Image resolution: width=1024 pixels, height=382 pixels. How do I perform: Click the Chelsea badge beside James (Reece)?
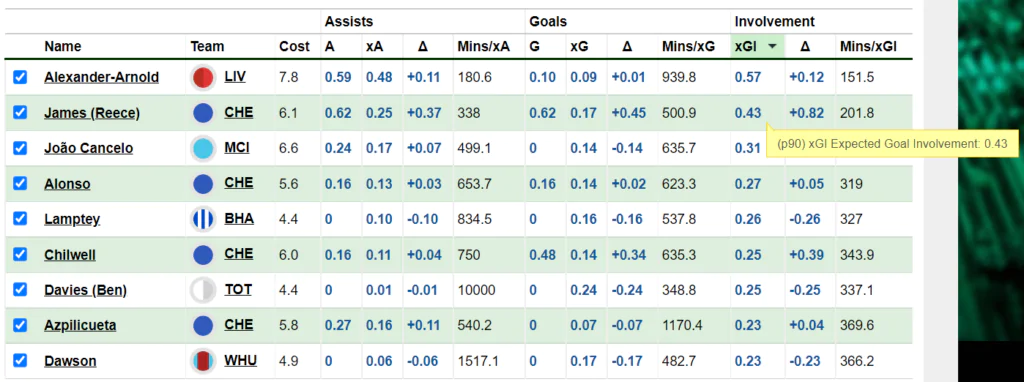coord(203,113)
